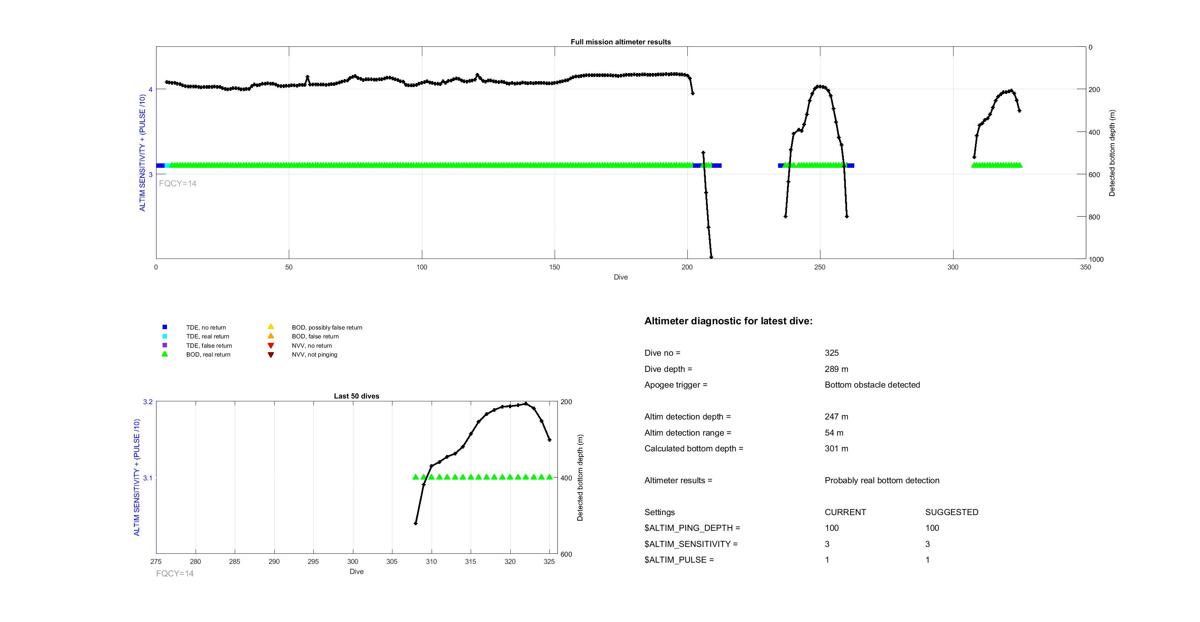This screenshot has width=1200, height=622.
Task: Select the suggested $ALTIM_SENSITIVITY value 3
Action: [x=928, y=544]
